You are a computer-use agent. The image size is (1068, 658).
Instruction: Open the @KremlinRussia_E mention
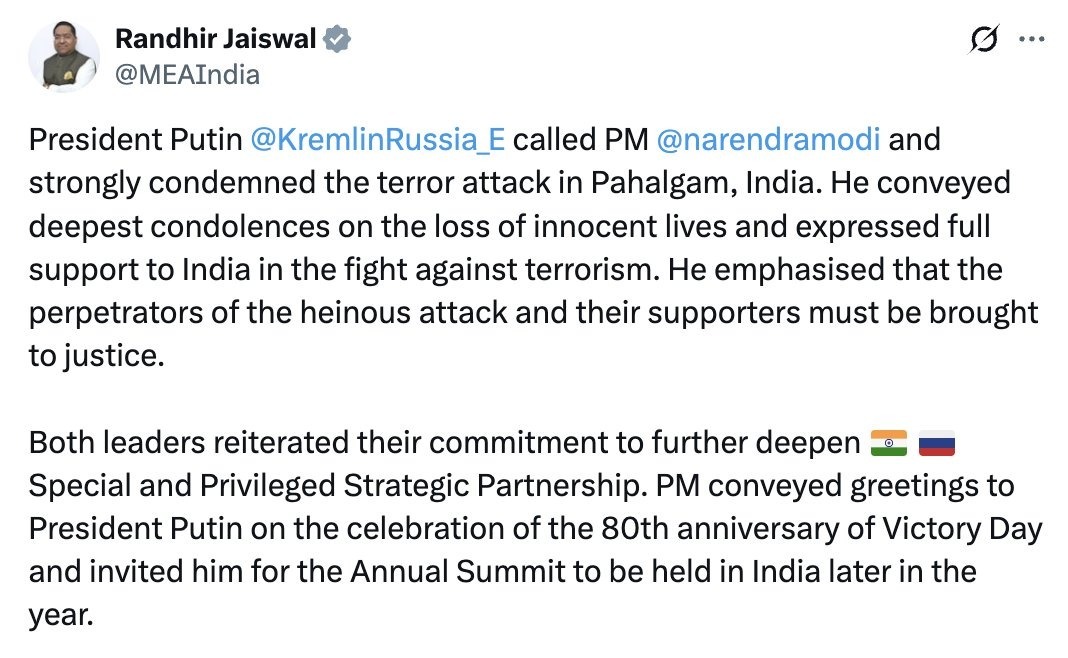tap(378, 139)
